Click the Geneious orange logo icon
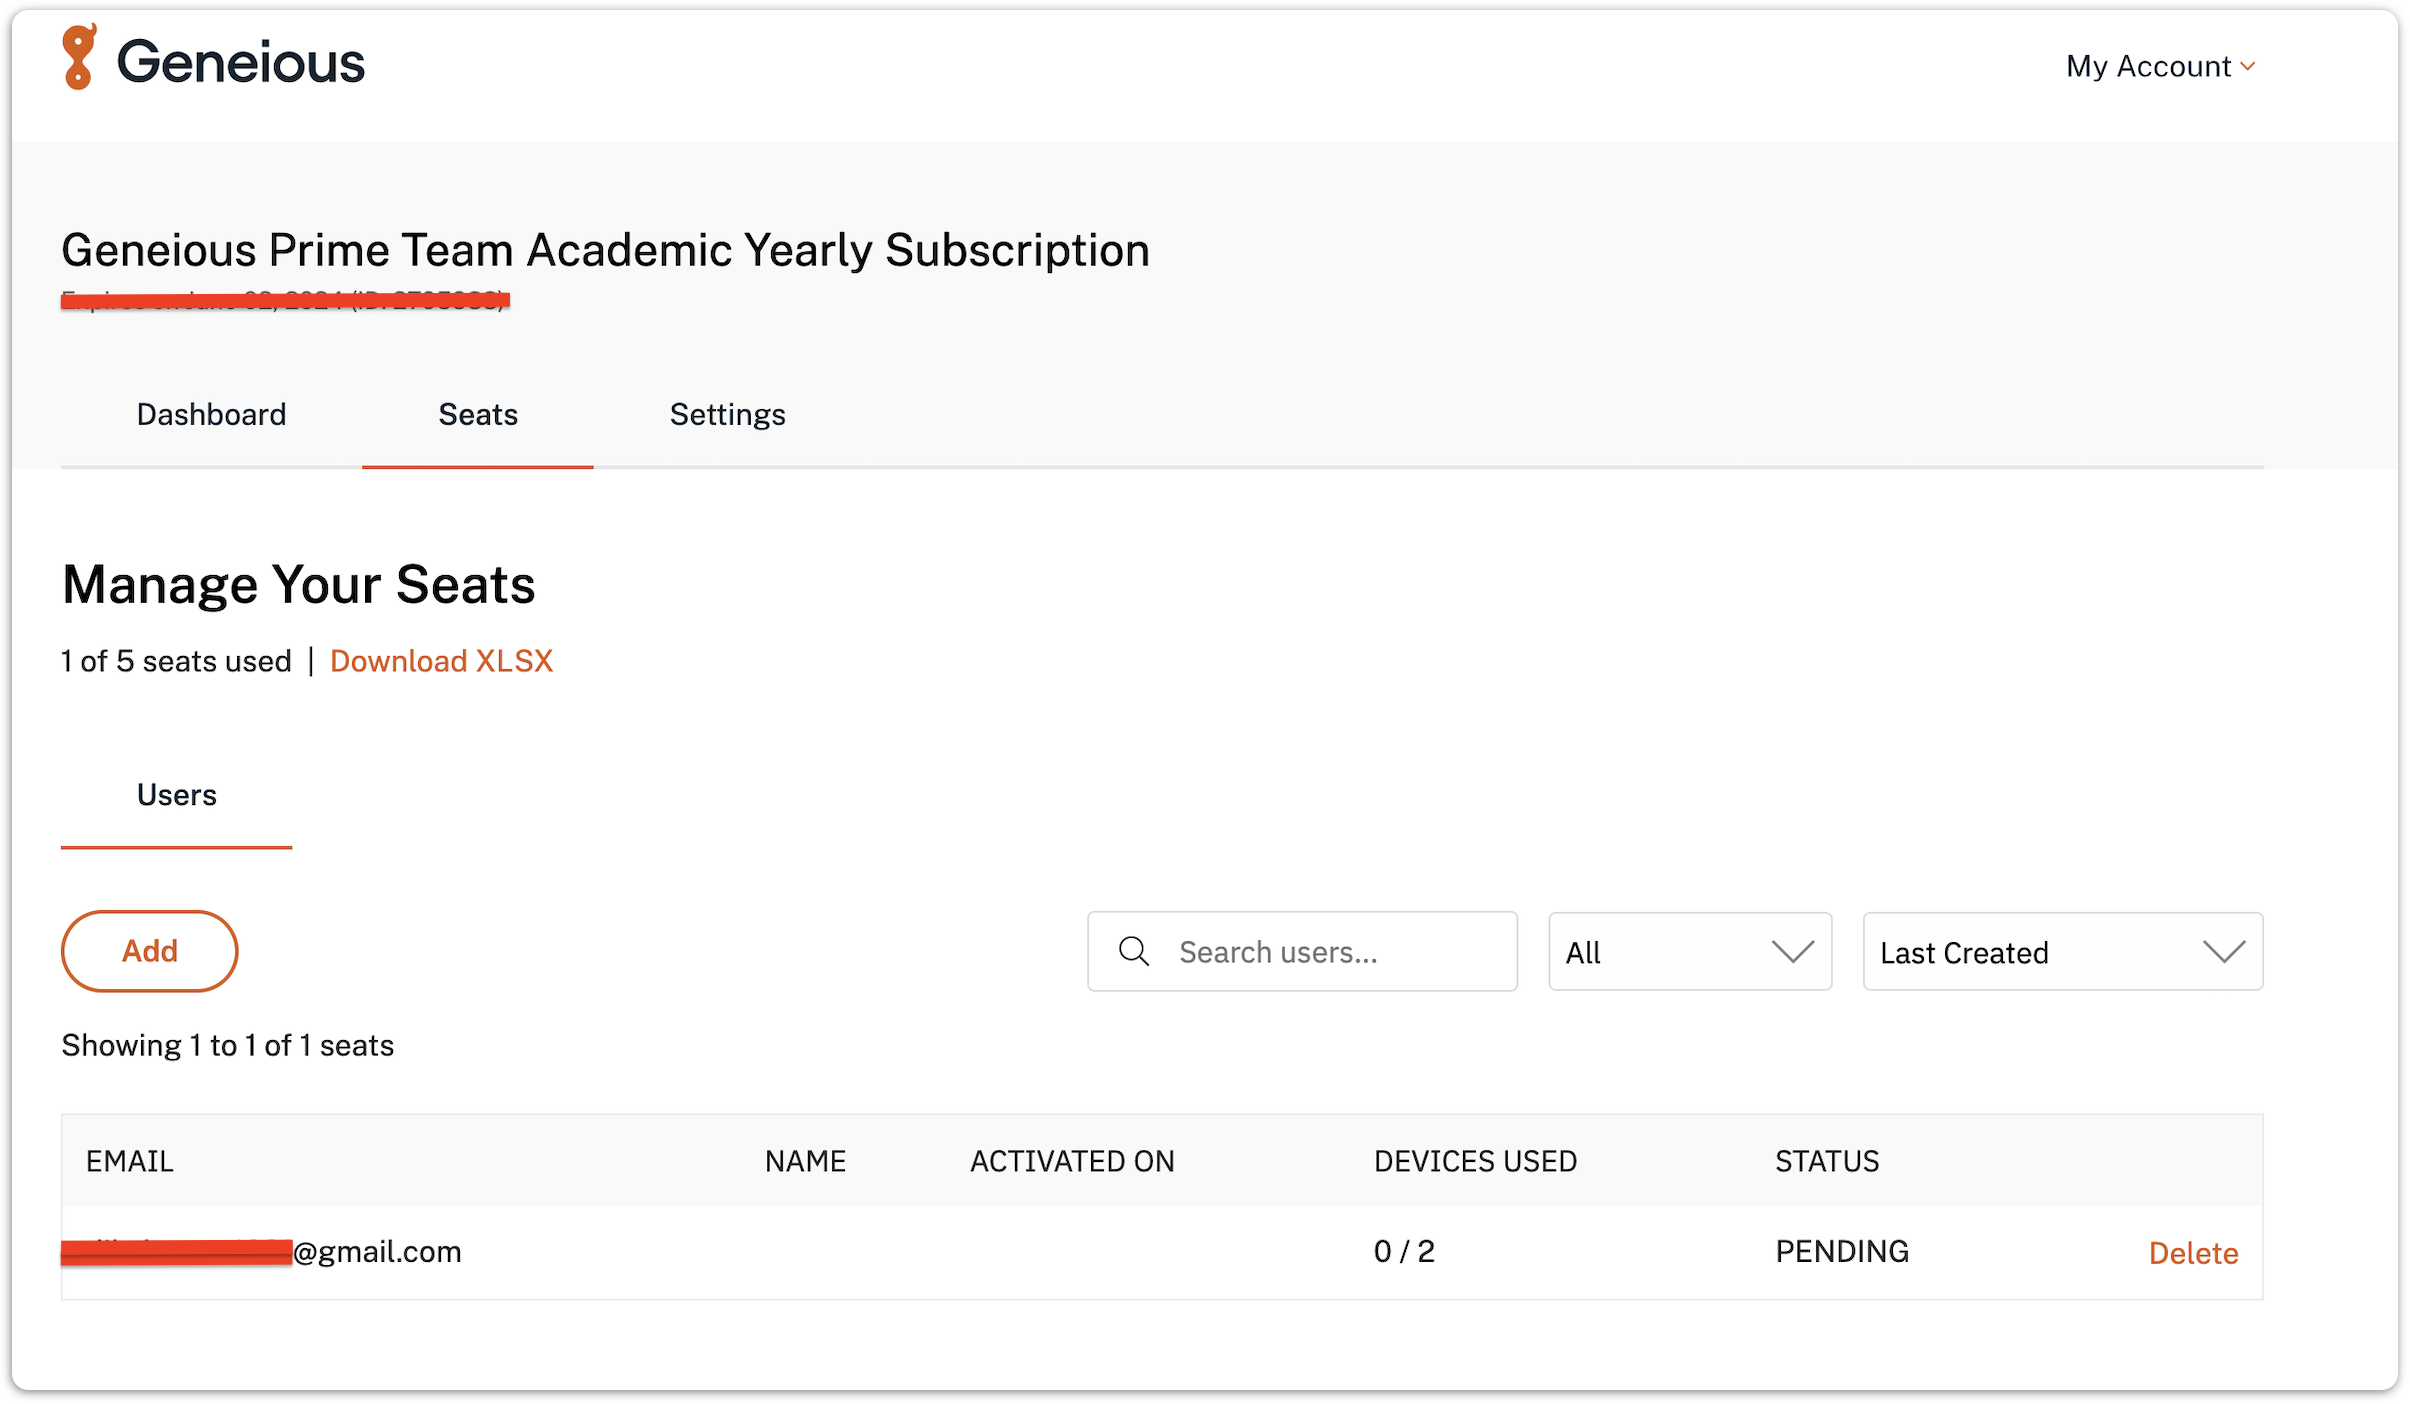 pos(79,57)
